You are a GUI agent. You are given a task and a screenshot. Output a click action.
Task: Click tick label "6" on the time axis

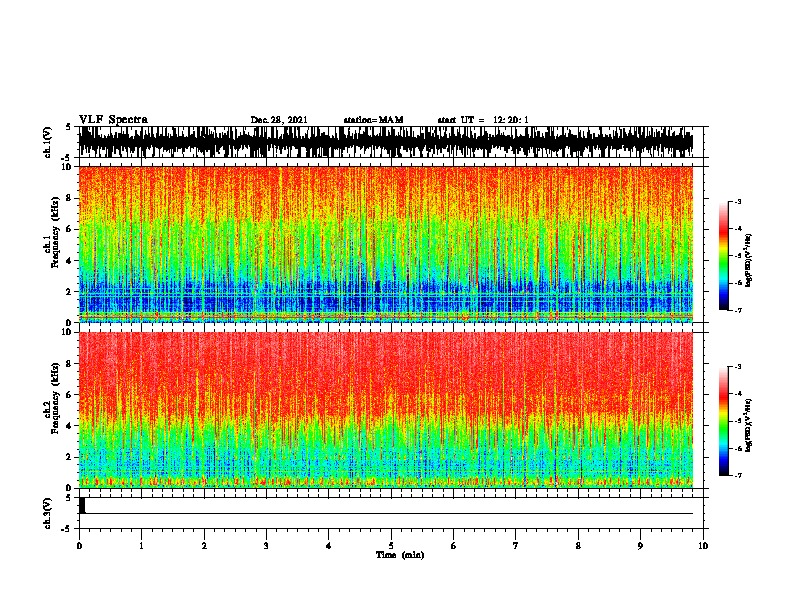pyautogui.click(x=454, y=546)
